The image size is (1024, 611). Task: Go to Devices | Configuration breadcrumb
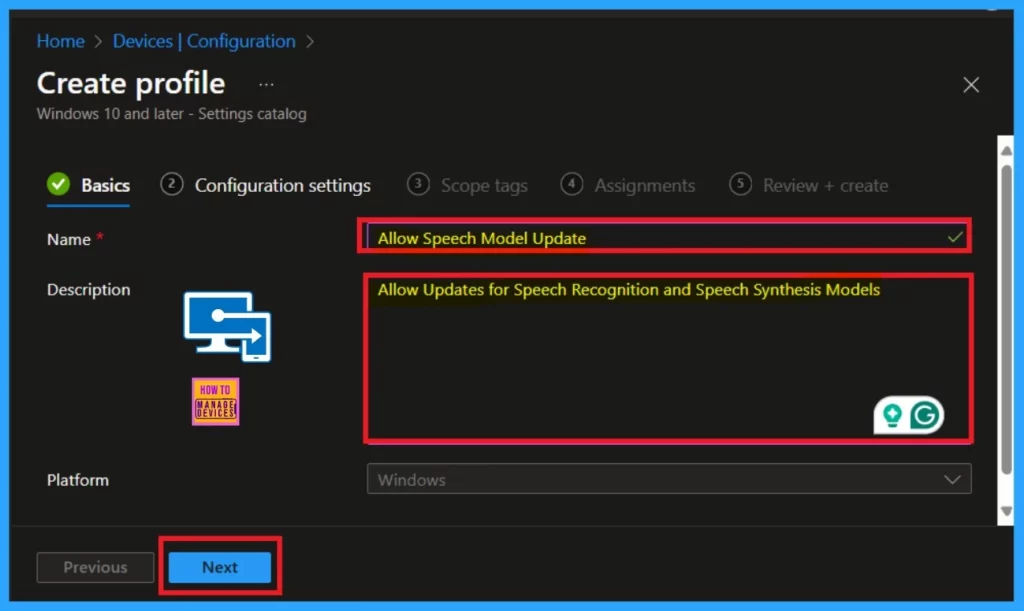204,41
